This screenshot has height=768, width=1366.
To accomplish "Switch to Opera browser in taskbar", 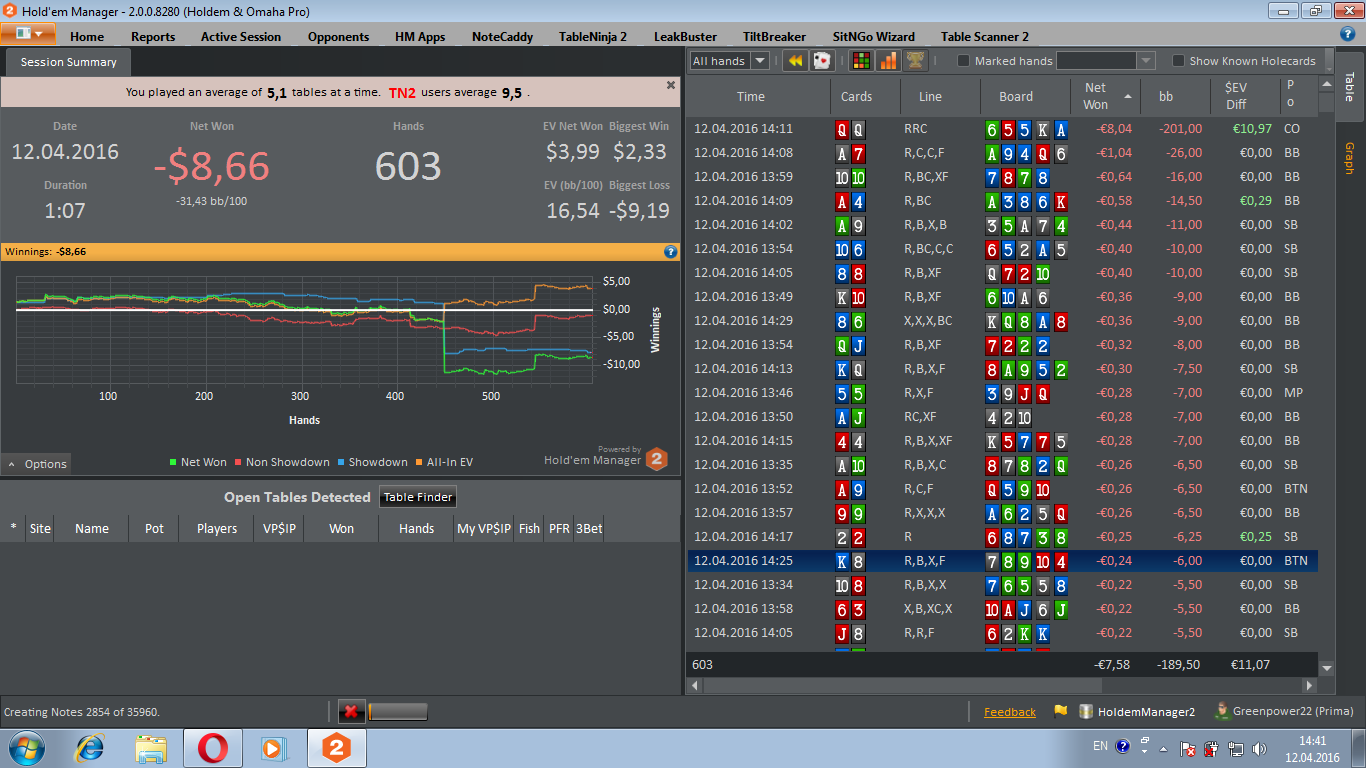I will coord(212,747).
